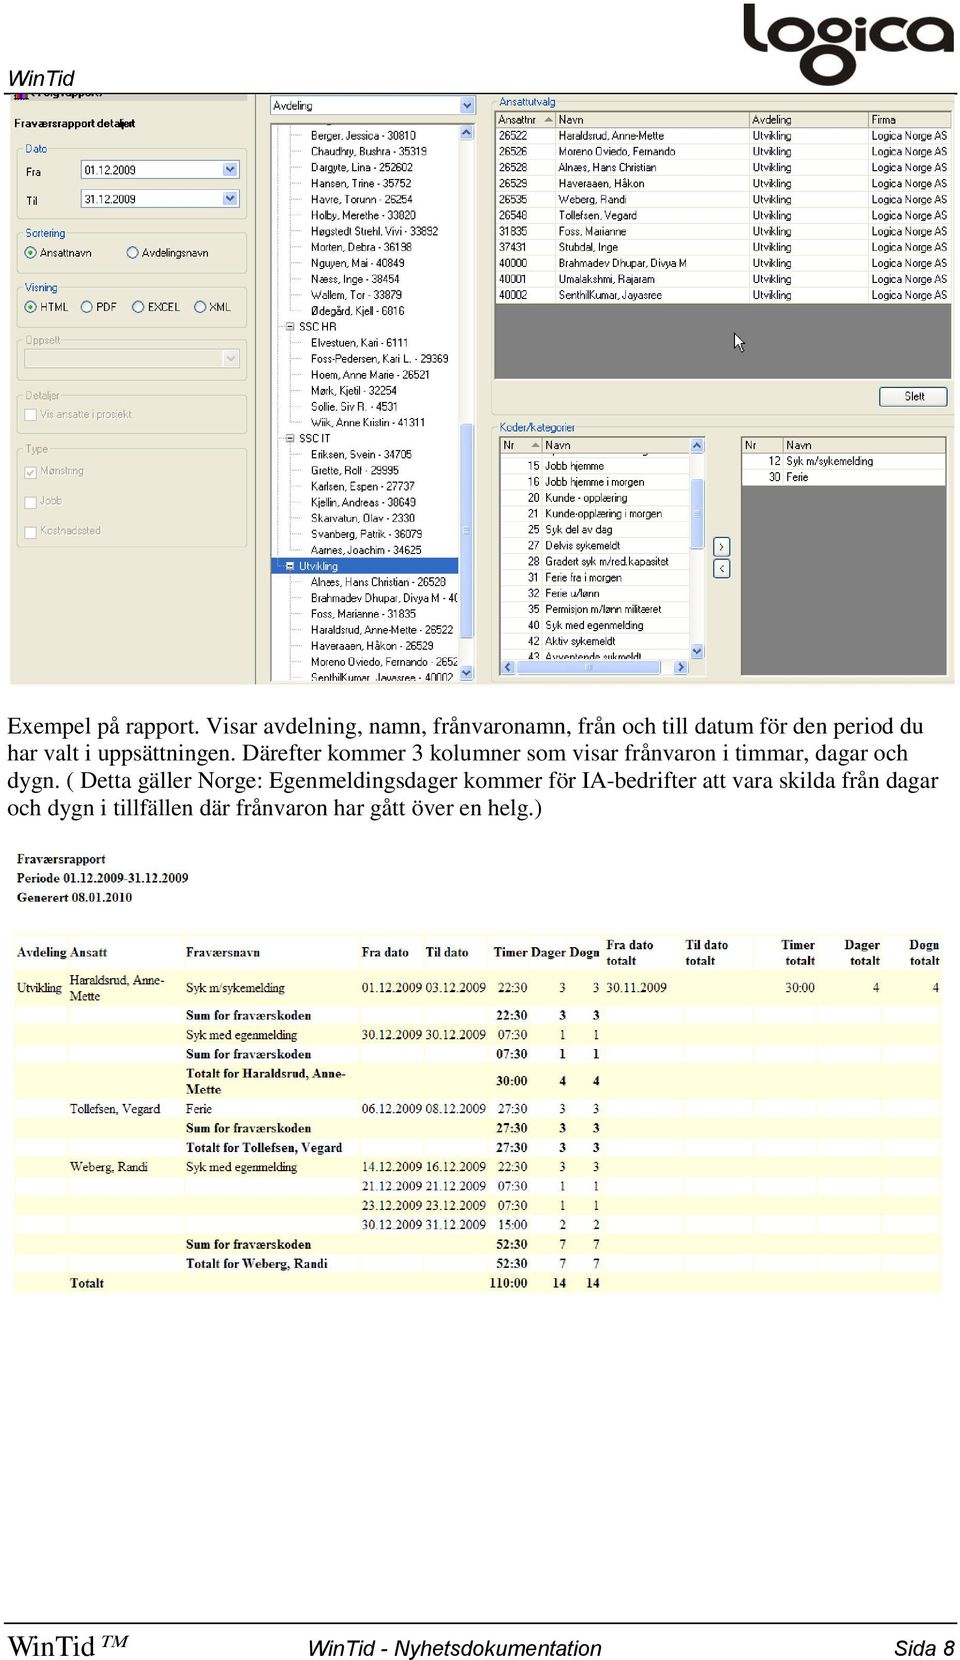Click the arrow button to remove selected code
The height and width of the screenshot is (1660, 960).
pos(722,569)
